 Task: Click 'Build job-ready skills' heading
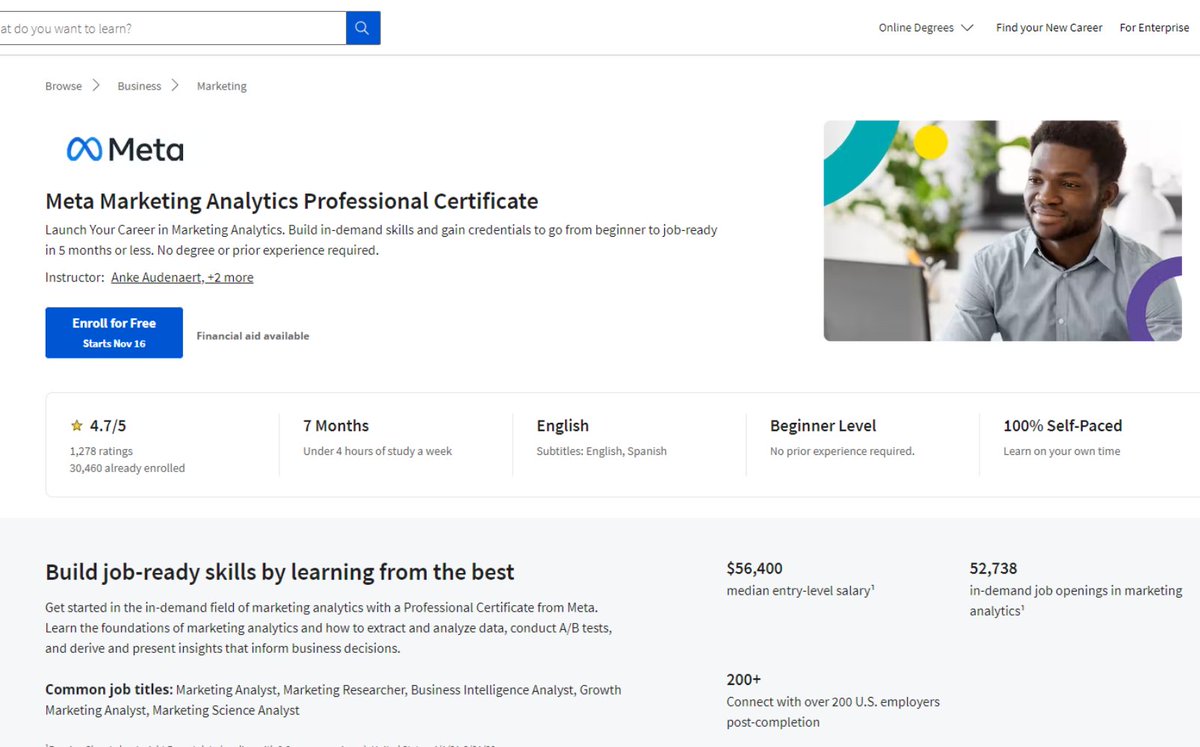click(x=280, y=572)
